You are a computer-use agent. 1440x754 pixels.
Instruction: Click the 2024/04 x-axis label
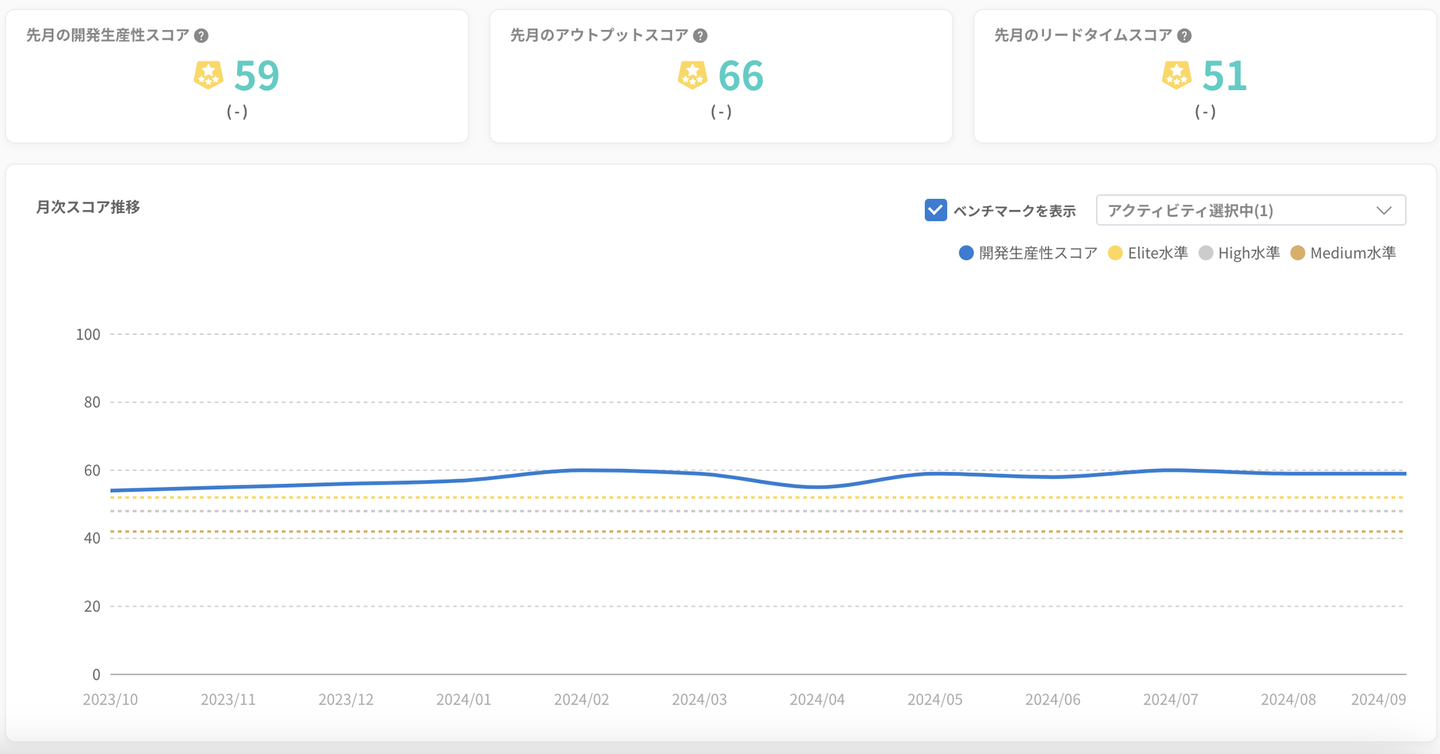(x=817, y=700)
